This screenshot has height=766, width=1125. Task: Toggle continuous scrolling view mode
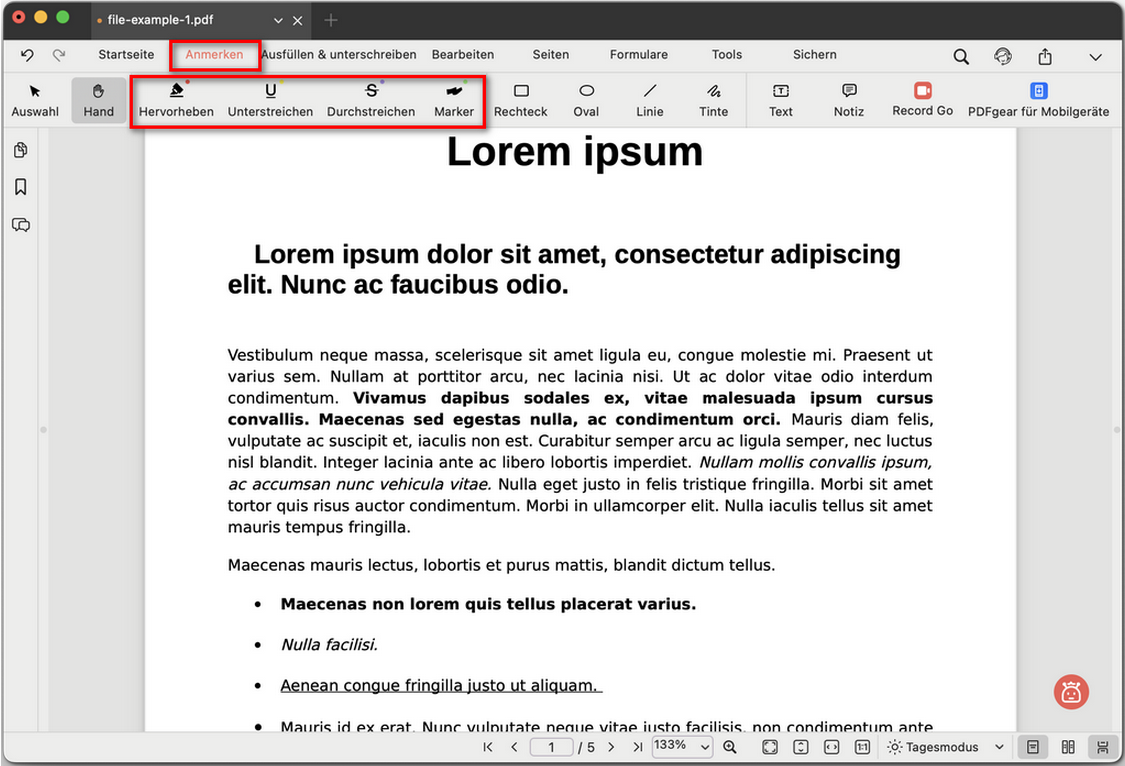[x=1103, y=747]
